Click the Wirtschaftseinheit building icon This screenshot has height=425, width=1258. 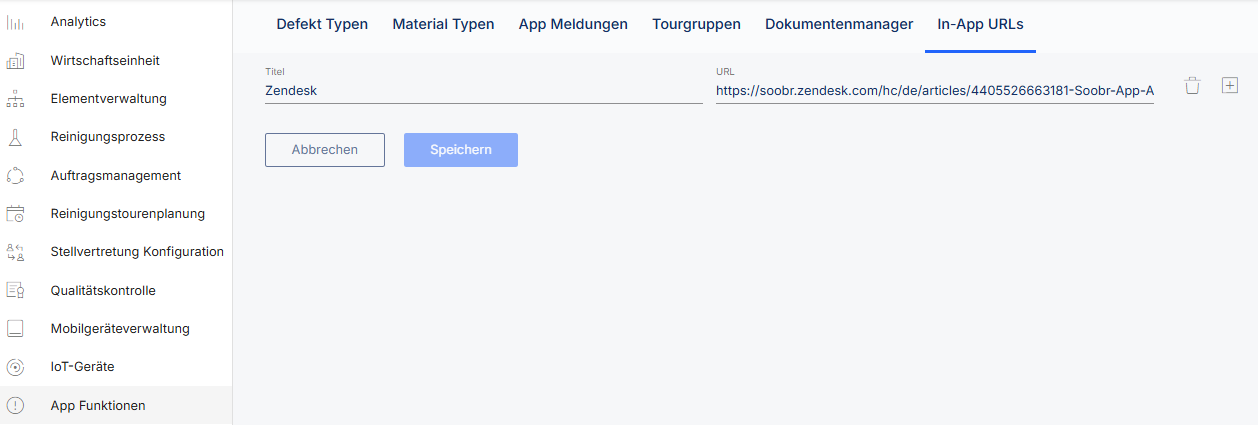(x=15, y=61)
